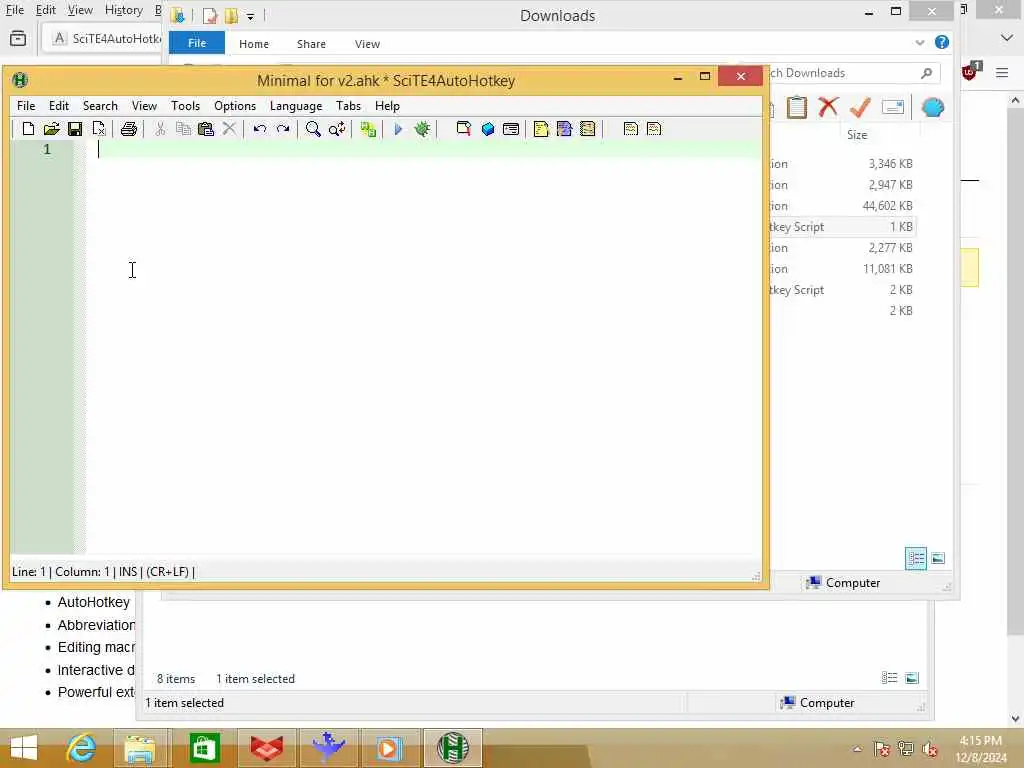Open the Home tab in Downloads window
The image size is (1024, 768).
[254, 44]
